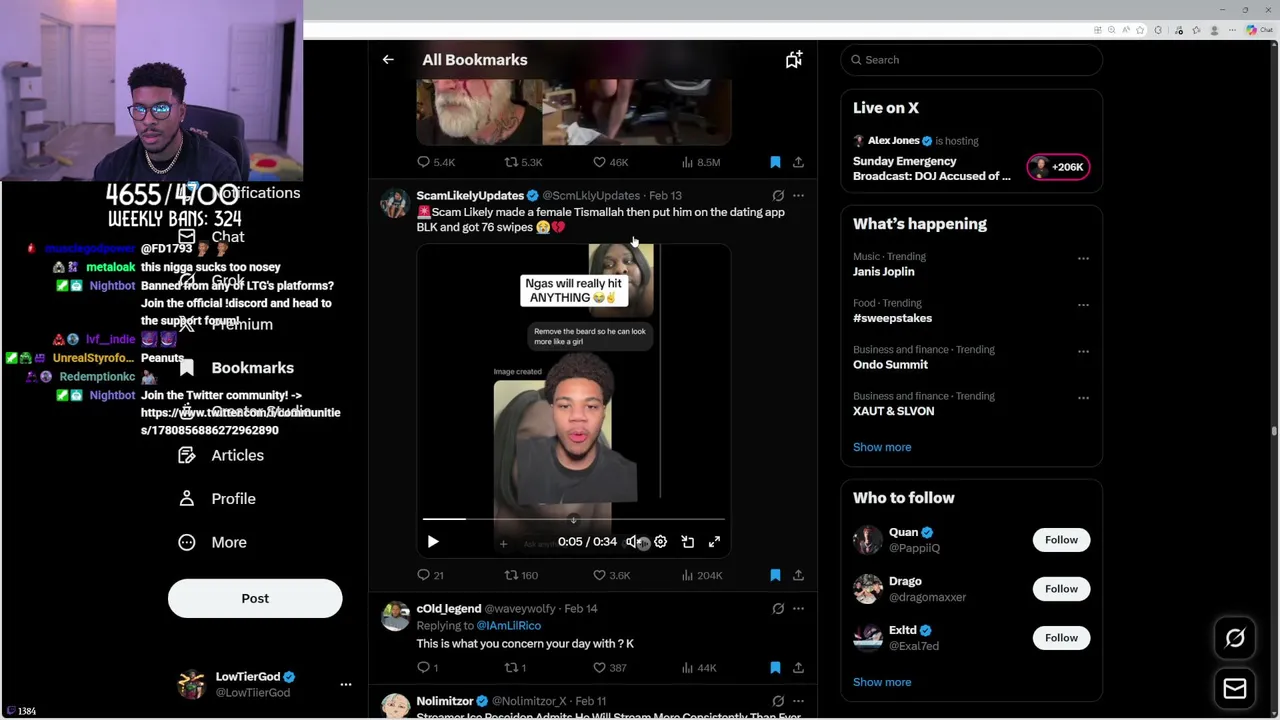Image resolution: width=1280 pixels, height=720 pixels.
Task: Like the ScamLikelyUpdates post with 3.6K likes
Action: (611, 576)
